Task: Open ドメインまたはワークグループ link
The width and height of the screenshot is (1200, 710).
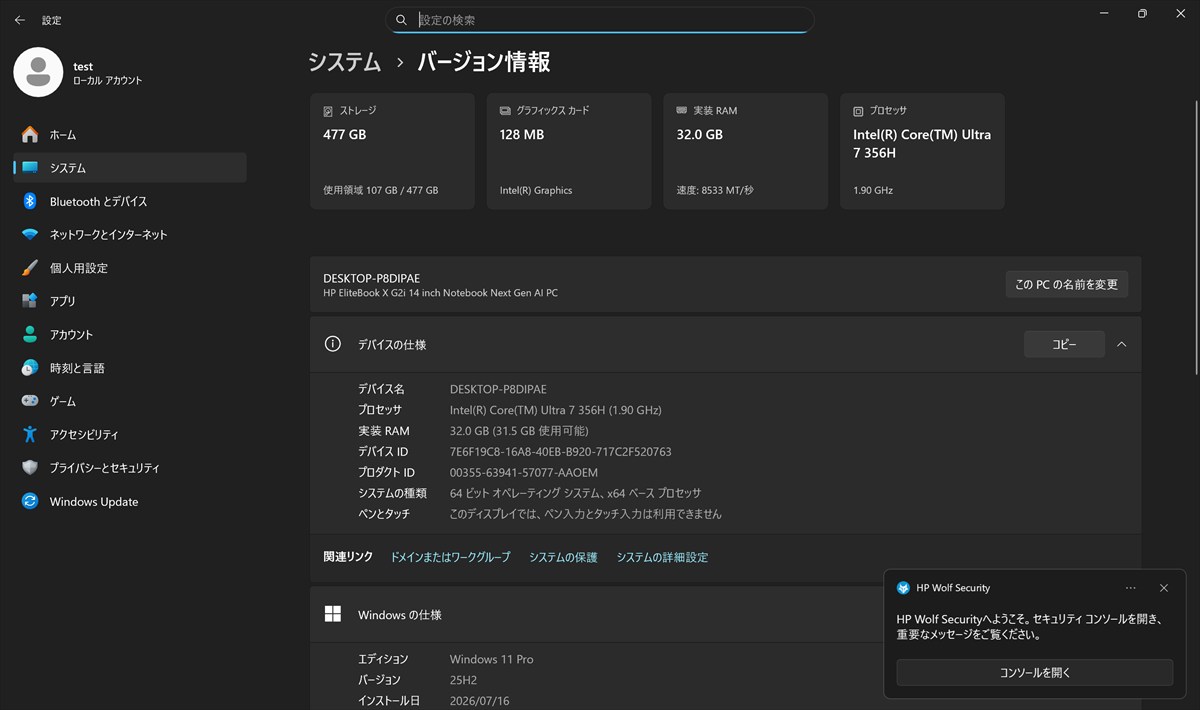Action: pyautogui.click(x=450, y=557)
